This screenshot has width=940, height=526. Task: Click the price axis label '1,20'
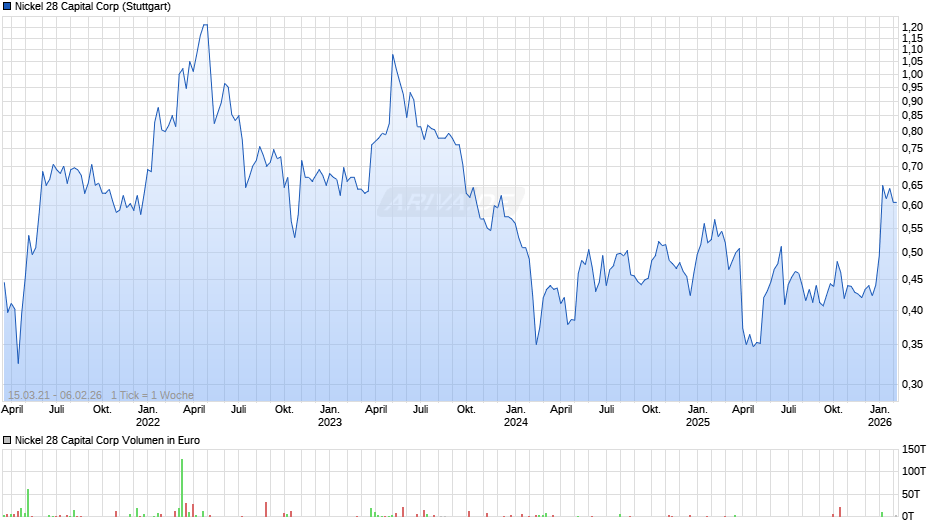pos(912,28)
